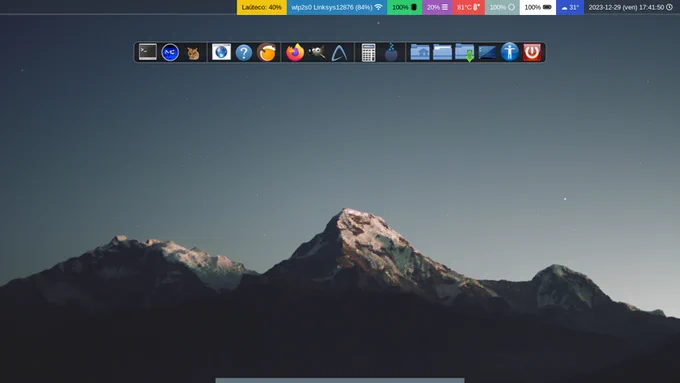
Task: Click the dark blue desktop wallpaper icon
Action: (487, 52)
